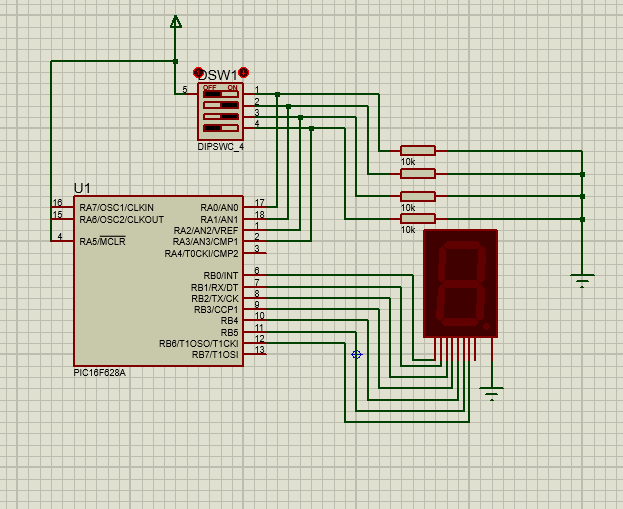The width and height of the screenshot is (623, 509).
Task: Click pin number 10 on U1
Action: pyautogui.click(x=259, y=316)
